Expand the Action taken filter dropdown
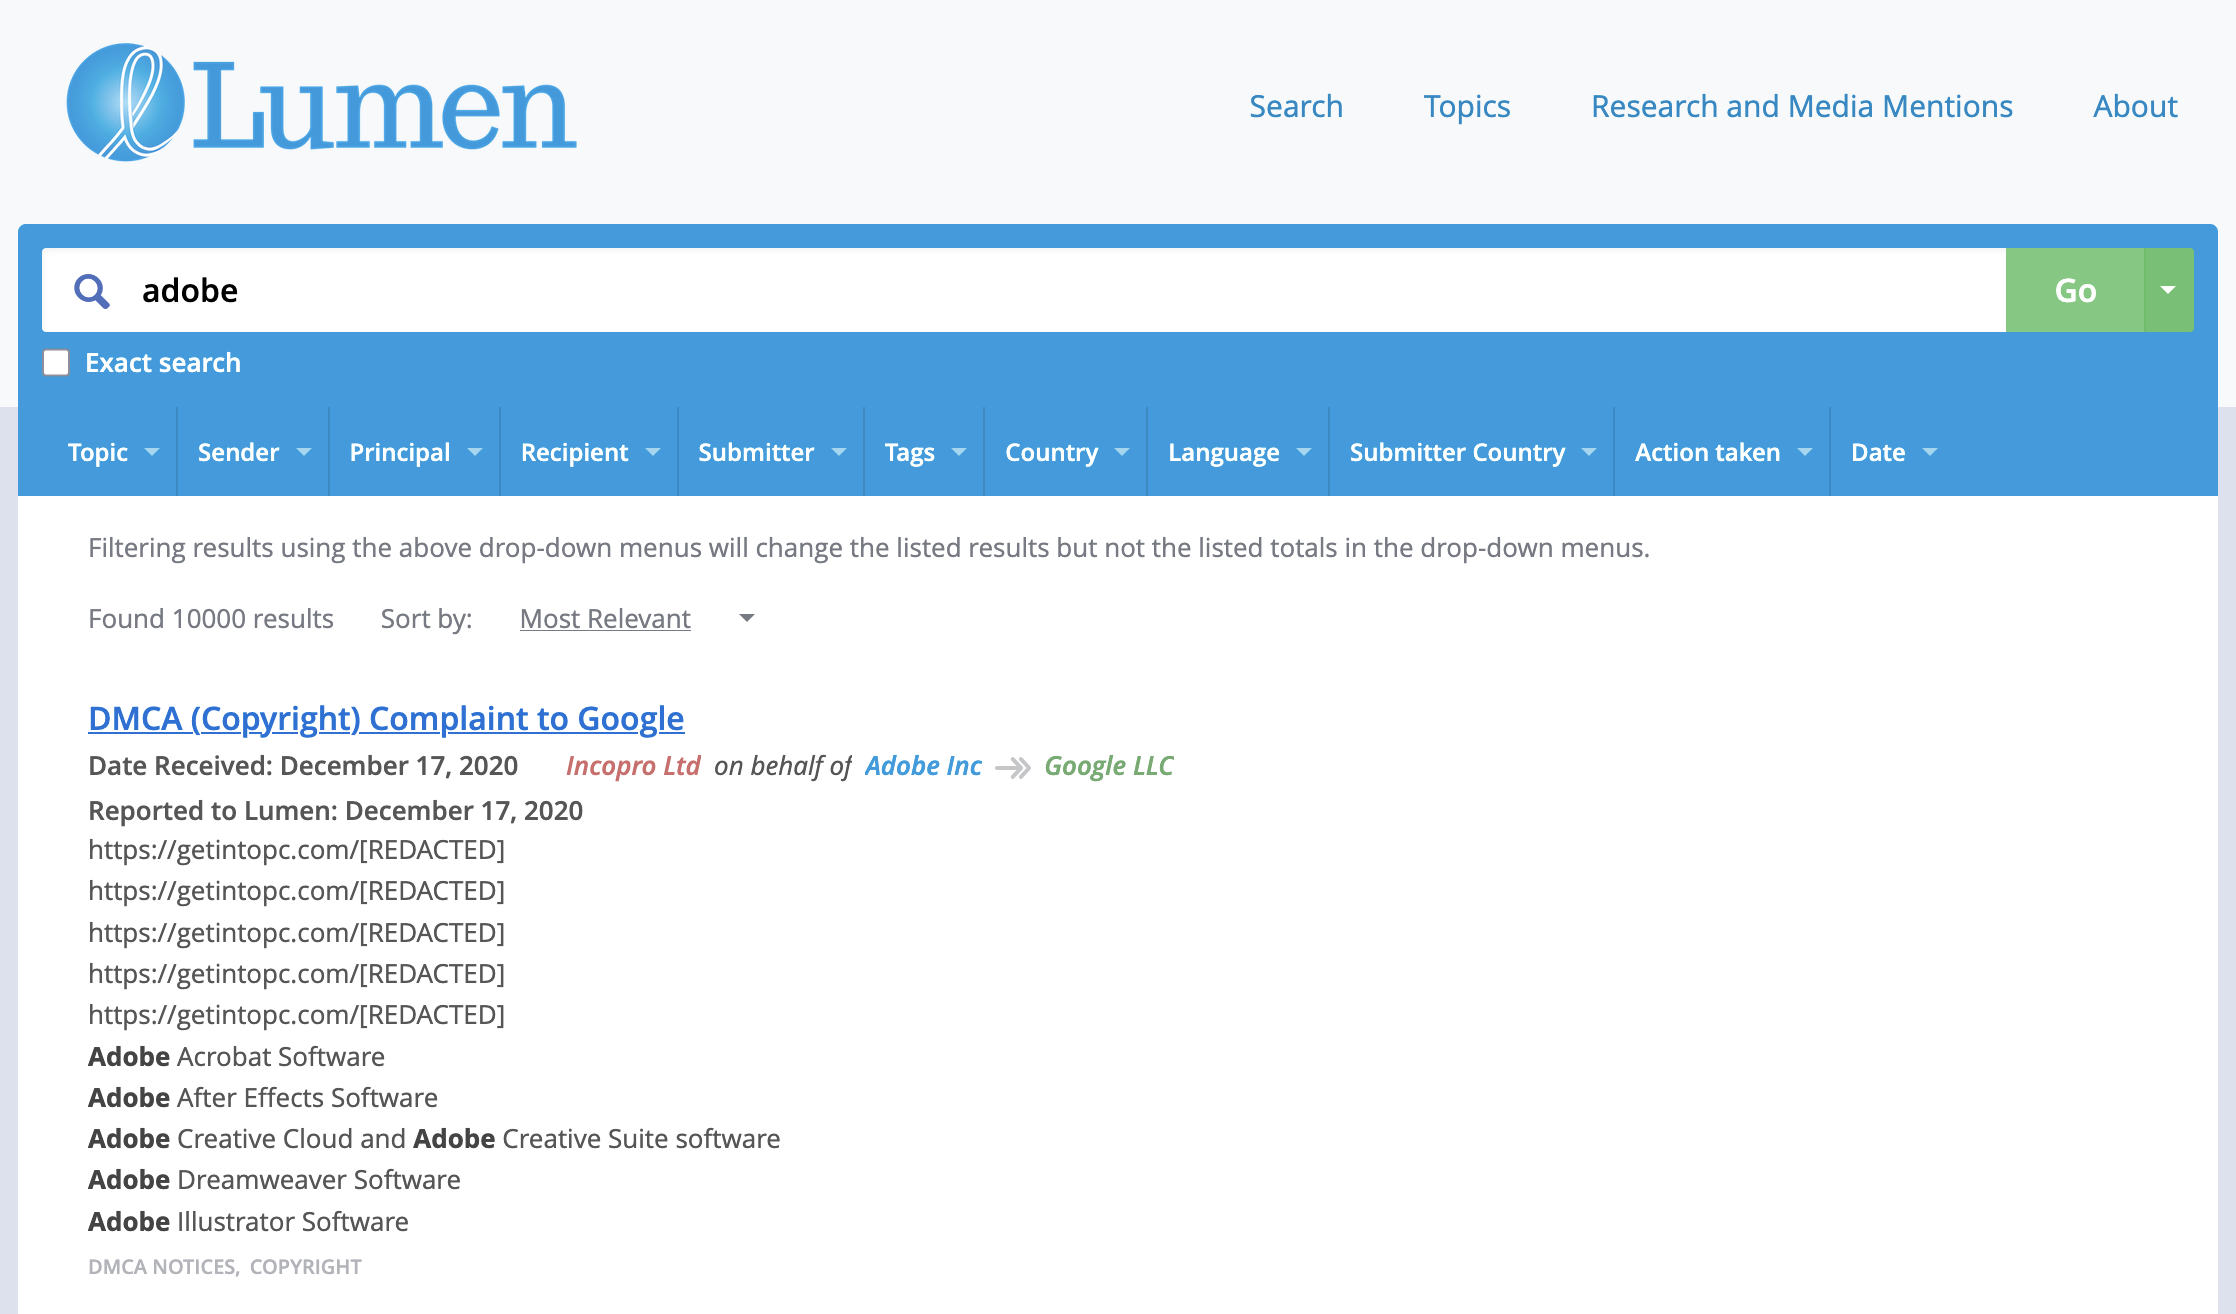Screen dimensions: 2236x1314 1722,452
